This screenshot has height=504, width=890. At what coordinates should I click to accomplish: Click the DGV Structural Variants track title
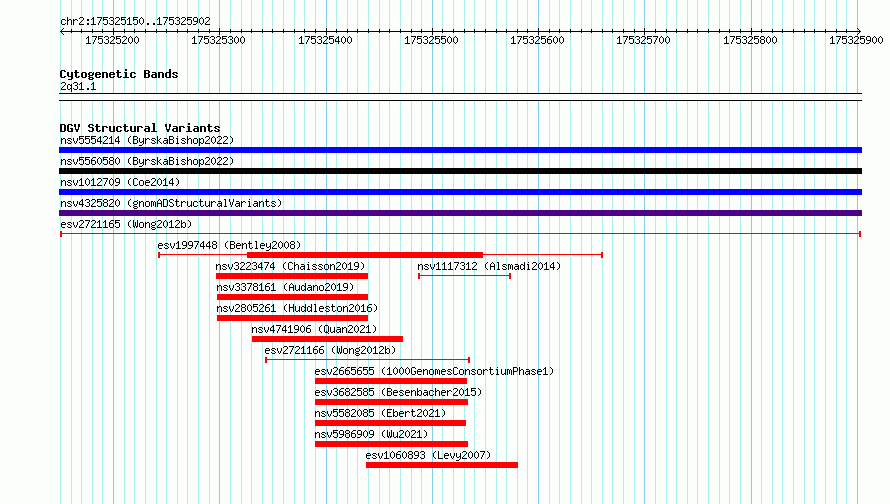(140, 128)
